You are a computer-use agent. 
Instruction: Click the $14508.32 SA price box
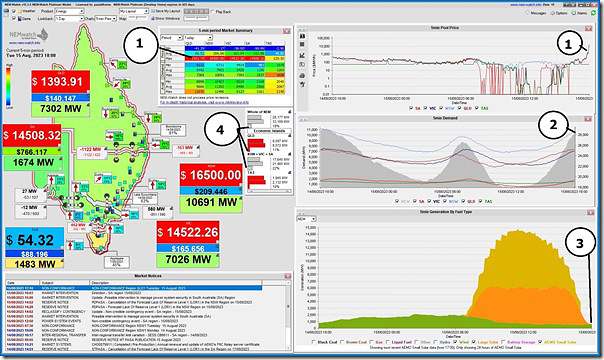point(32,136)
